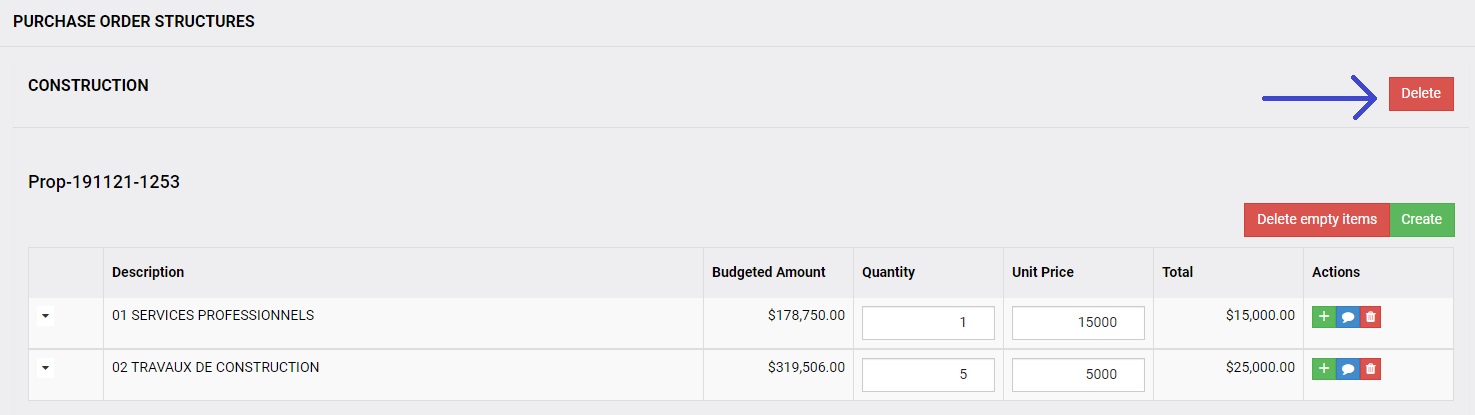Delete the 01 Services Professionnels row via trash icon
Image resolution: width=1475 pixels, height=415 pixels.
tap(1370, 317)
